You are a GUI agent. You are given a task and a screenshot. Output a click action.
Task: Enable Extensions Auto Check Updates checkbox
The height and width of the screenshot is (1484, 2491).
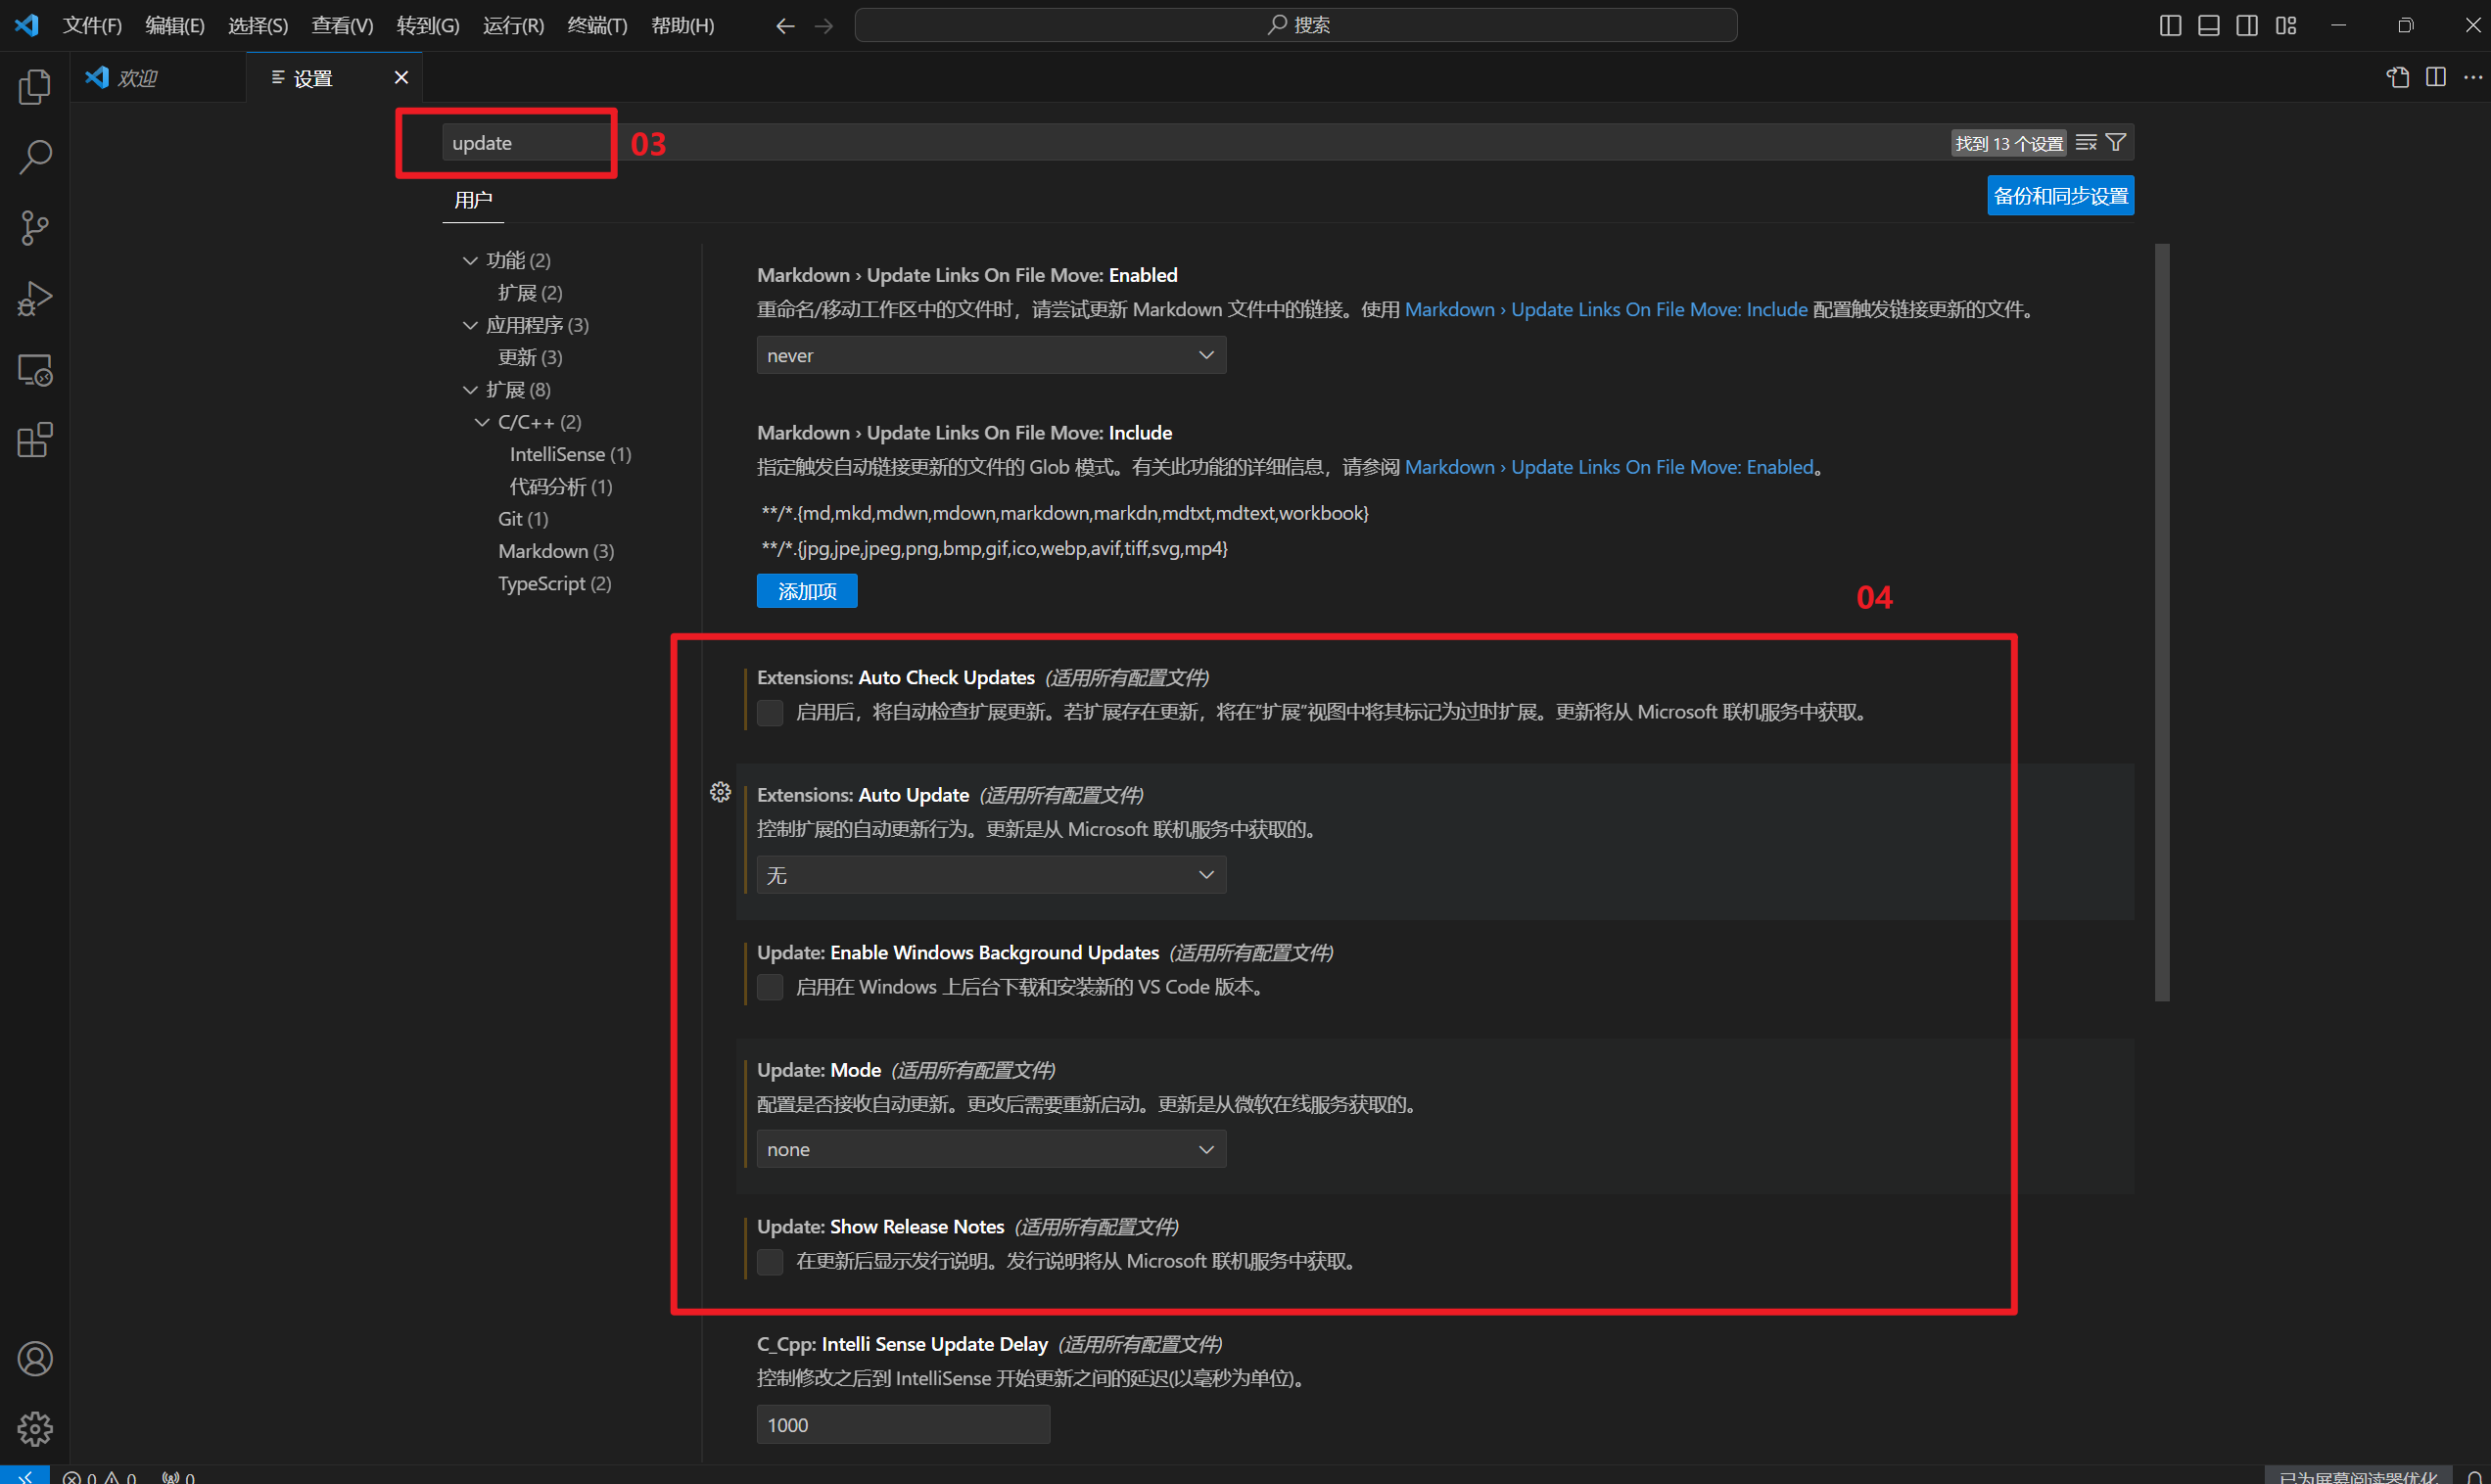click(x=770, y=713)
